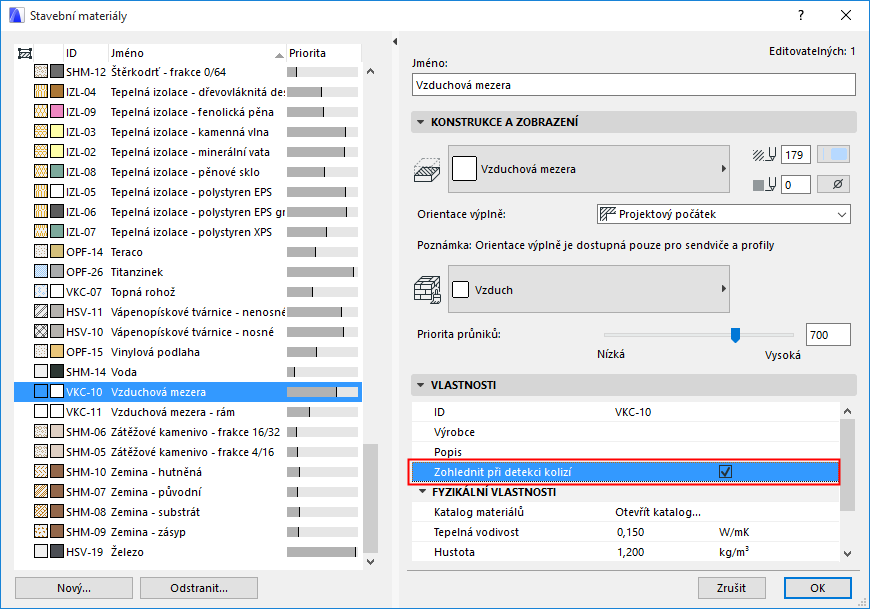Click the material list scroll down arrow
This screenshot has width=870, height=609.
click(371, 562)
